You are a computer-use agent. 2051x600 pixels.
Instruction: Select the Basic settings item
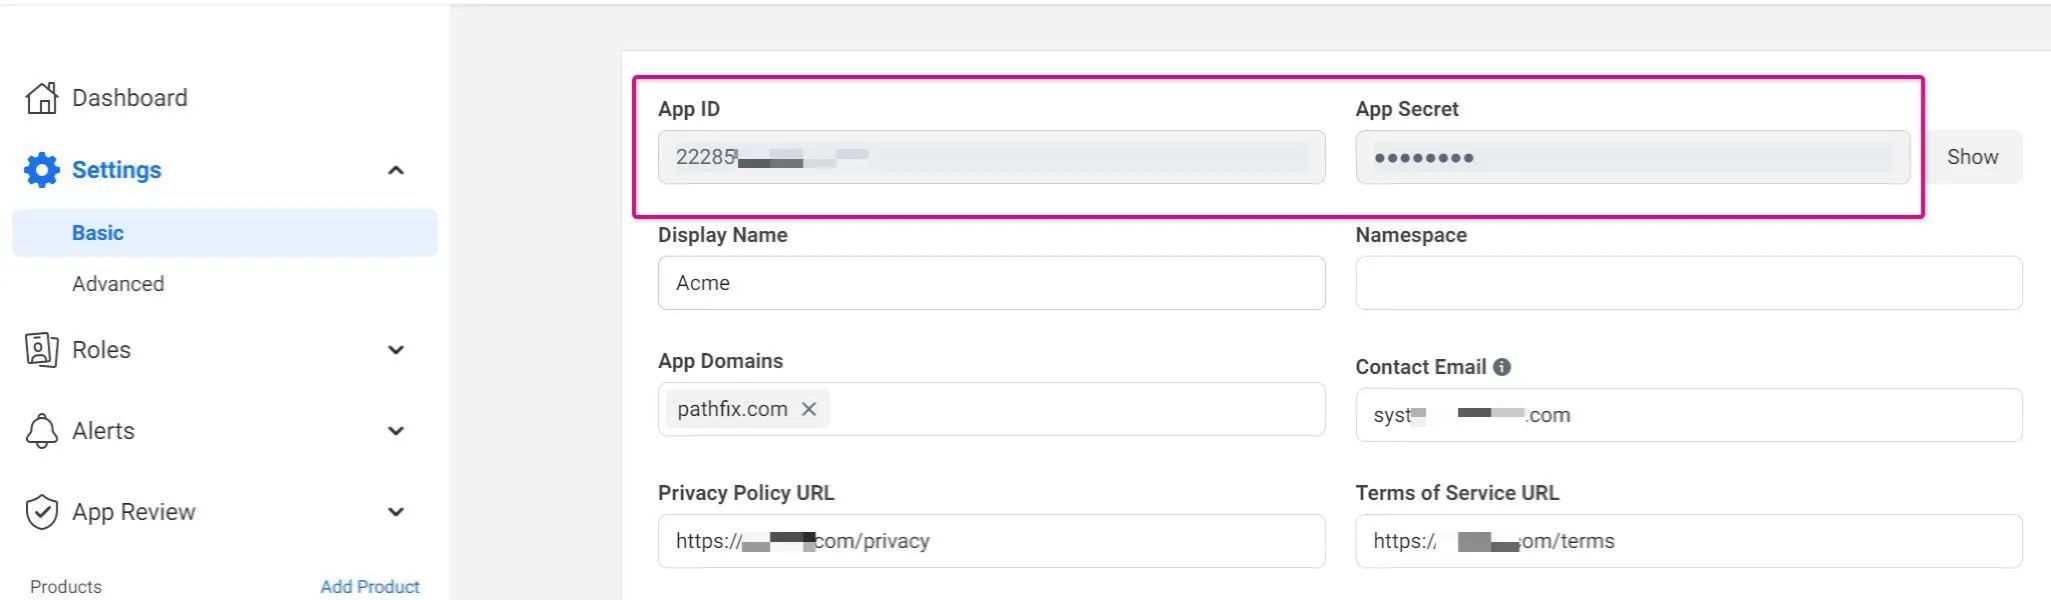(225, 233)
